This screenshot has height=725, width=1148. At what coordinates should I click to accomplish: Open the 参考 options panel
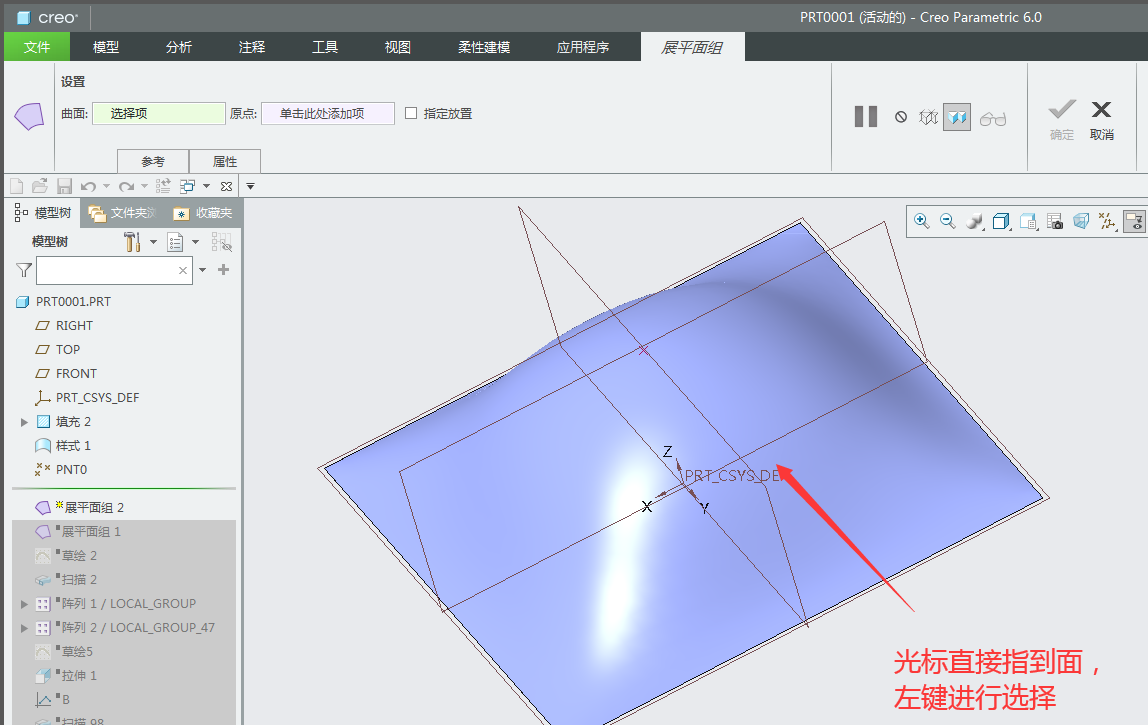pos(153,161)
